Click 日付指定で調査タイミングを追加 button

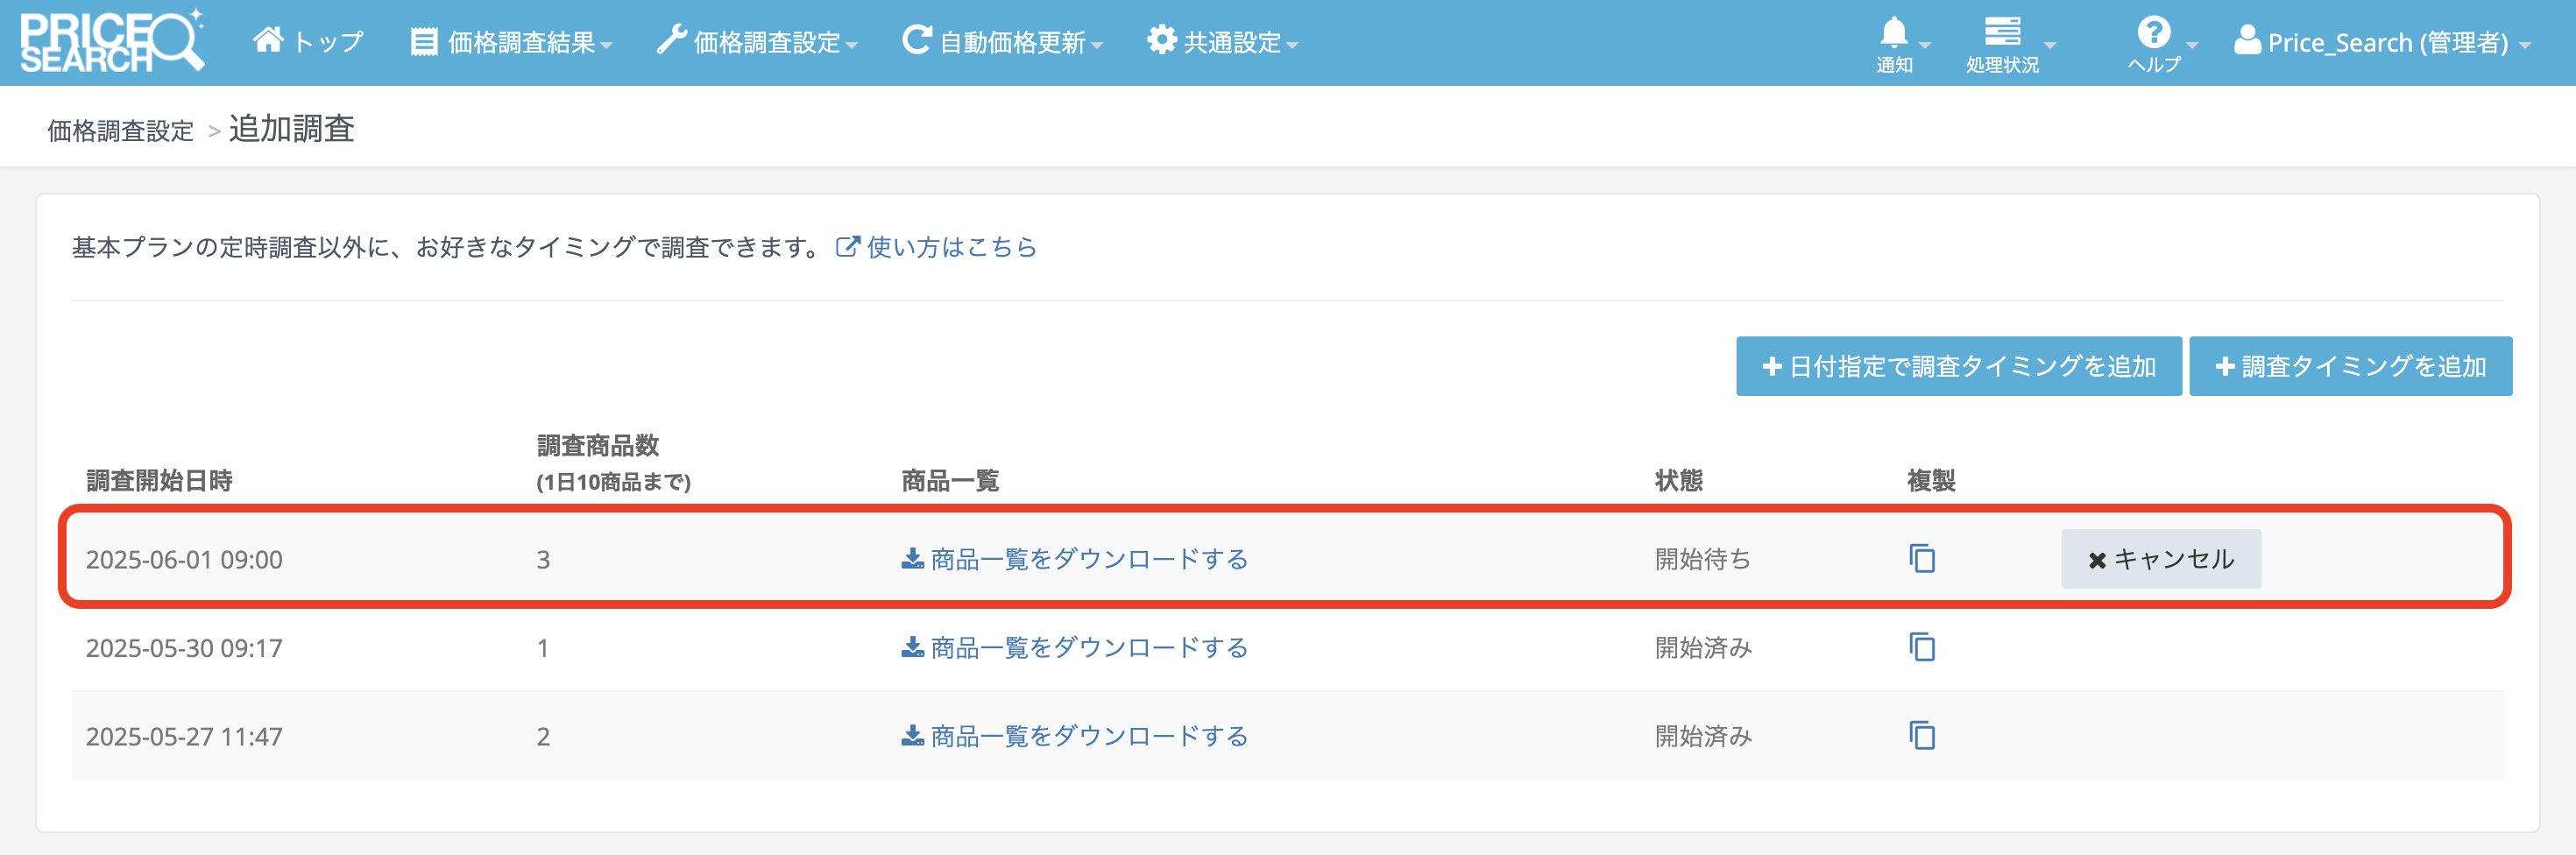click(x=1957, y=366)
